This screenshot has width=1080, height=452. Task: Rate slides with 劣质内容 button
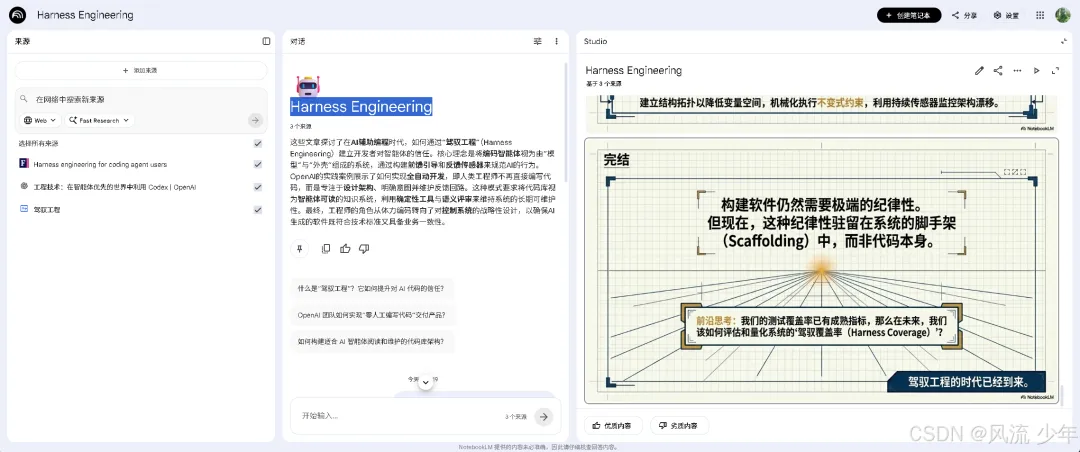pos(679,425)
